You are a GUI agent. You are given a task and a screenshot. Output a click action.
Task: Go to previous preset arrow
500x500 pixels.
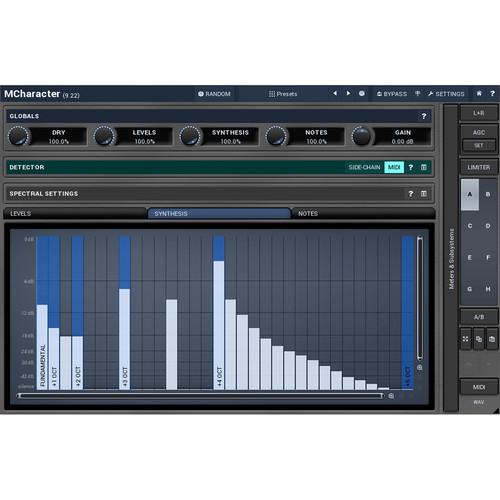click(x=335, y=93)
